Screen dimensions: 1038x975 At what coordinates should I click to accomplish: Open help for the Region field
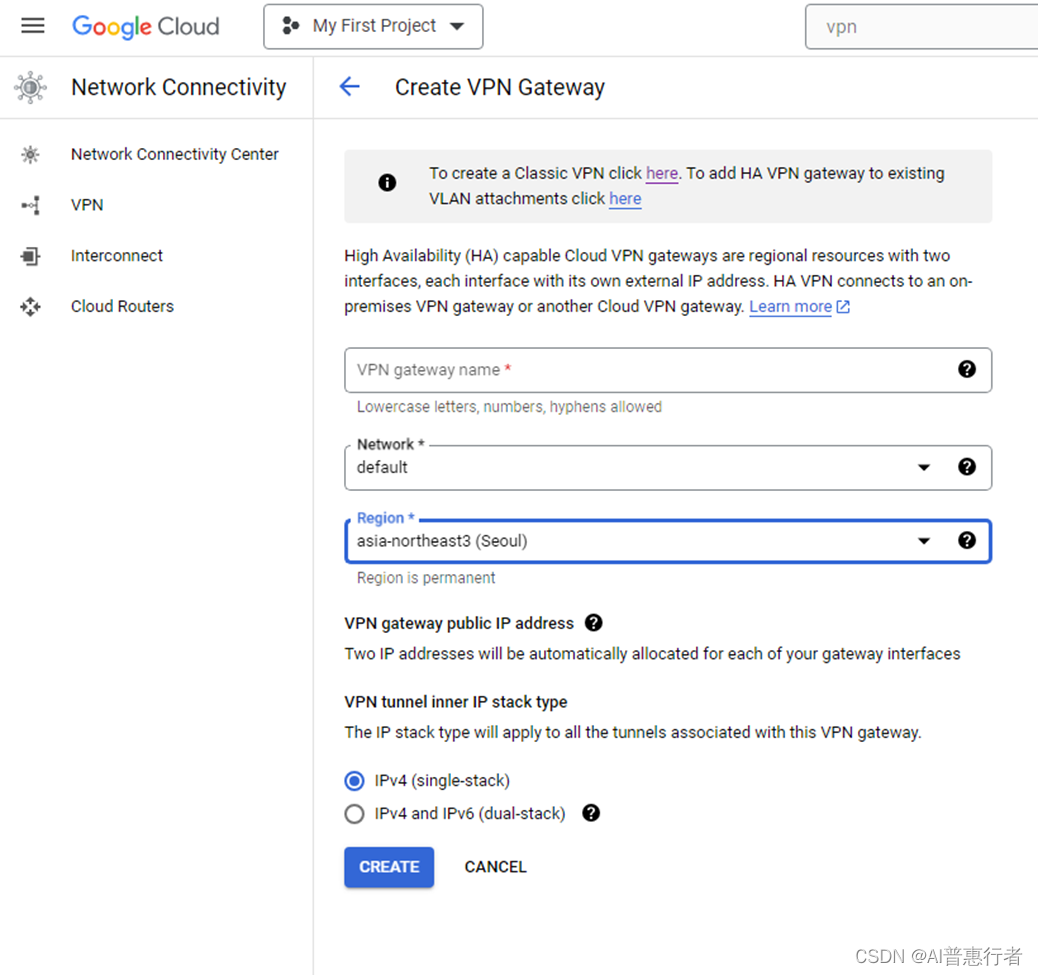tap(967, 540)
